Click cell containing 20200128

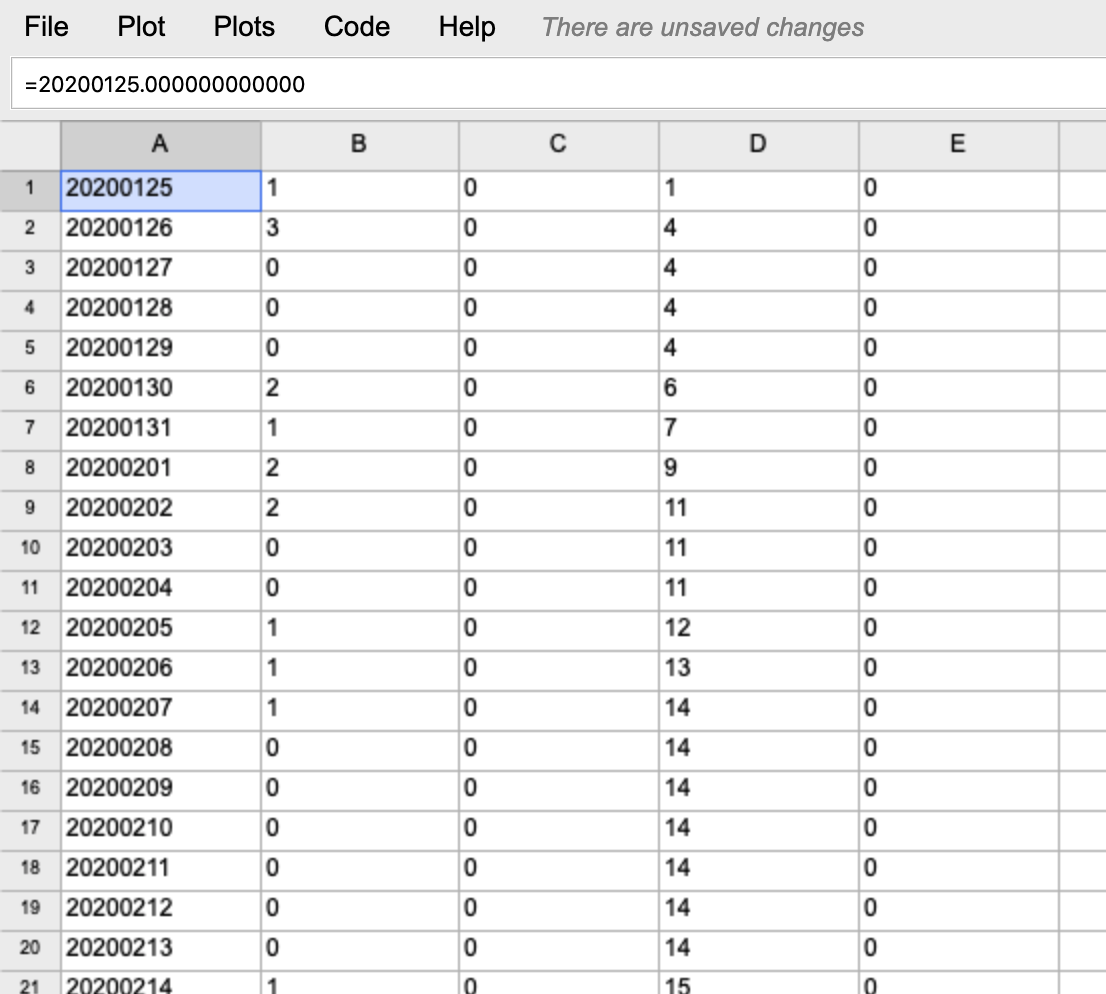coord(161,310)
